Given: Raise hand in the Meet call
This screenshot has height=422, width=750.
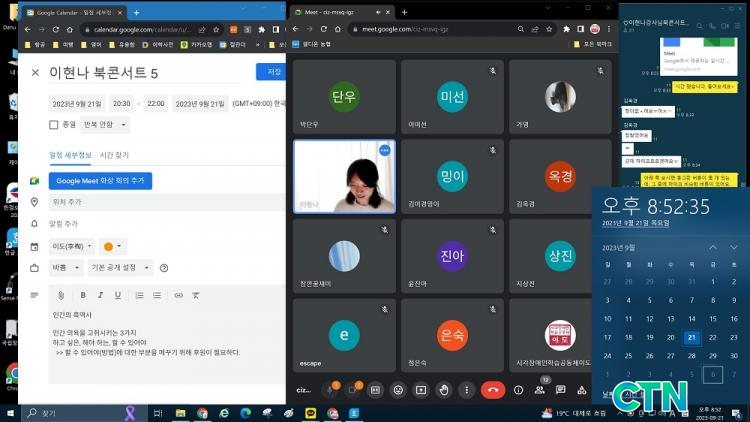Looking at the screenshot, I should tap(443, 389).
